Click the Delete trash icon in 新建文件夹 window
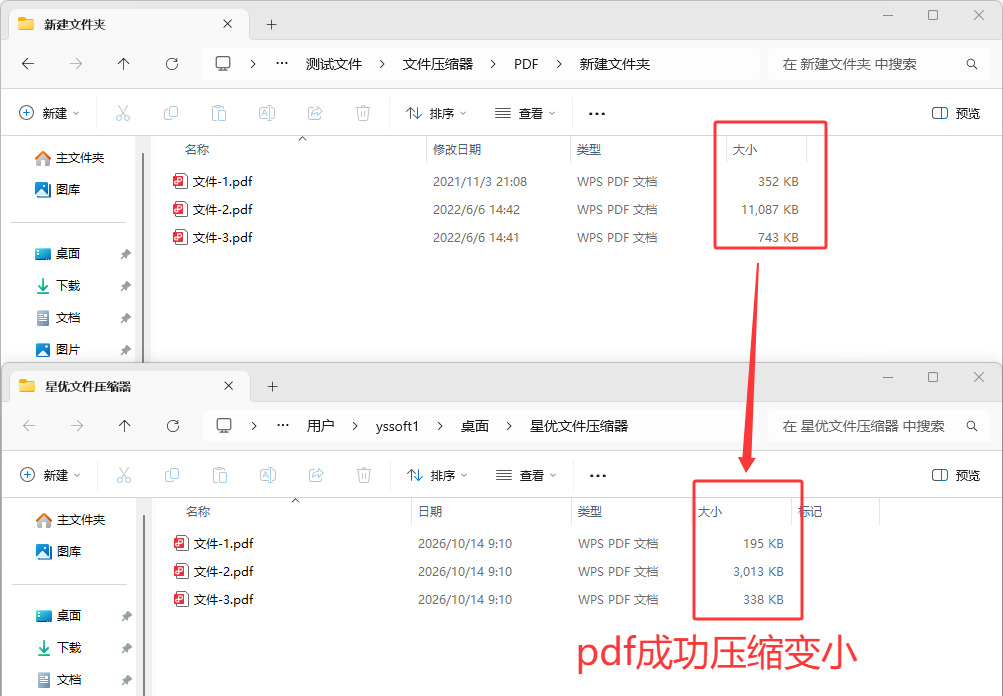 pyautogui.click(x=363, y=113)
